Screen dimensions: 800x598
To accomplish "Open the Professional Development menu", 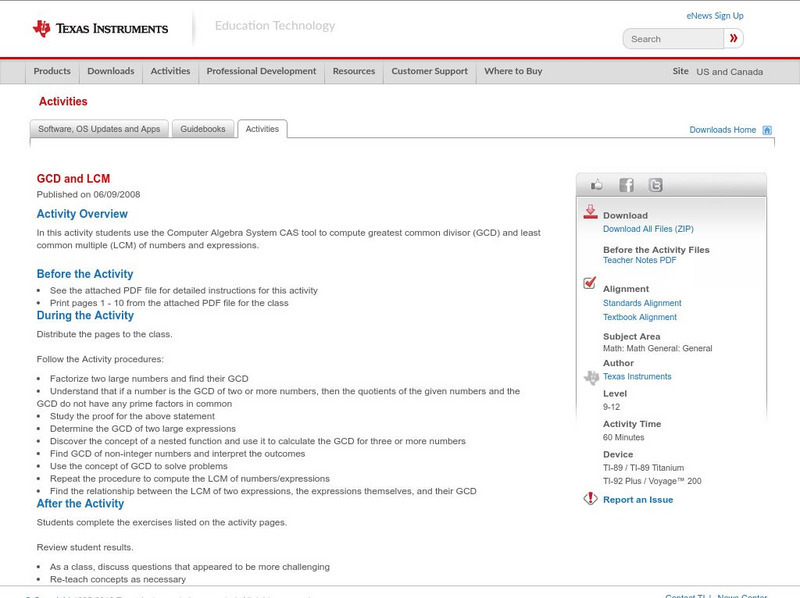I will click(x=261, y=71).
